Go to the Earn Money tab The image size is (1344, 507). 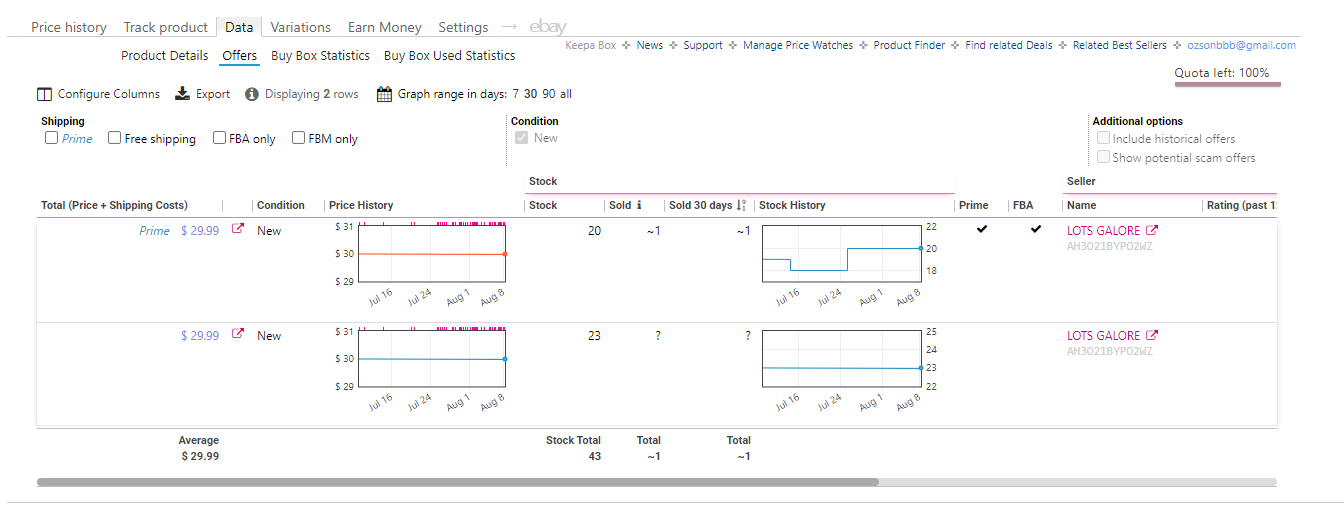pos(385,27)
